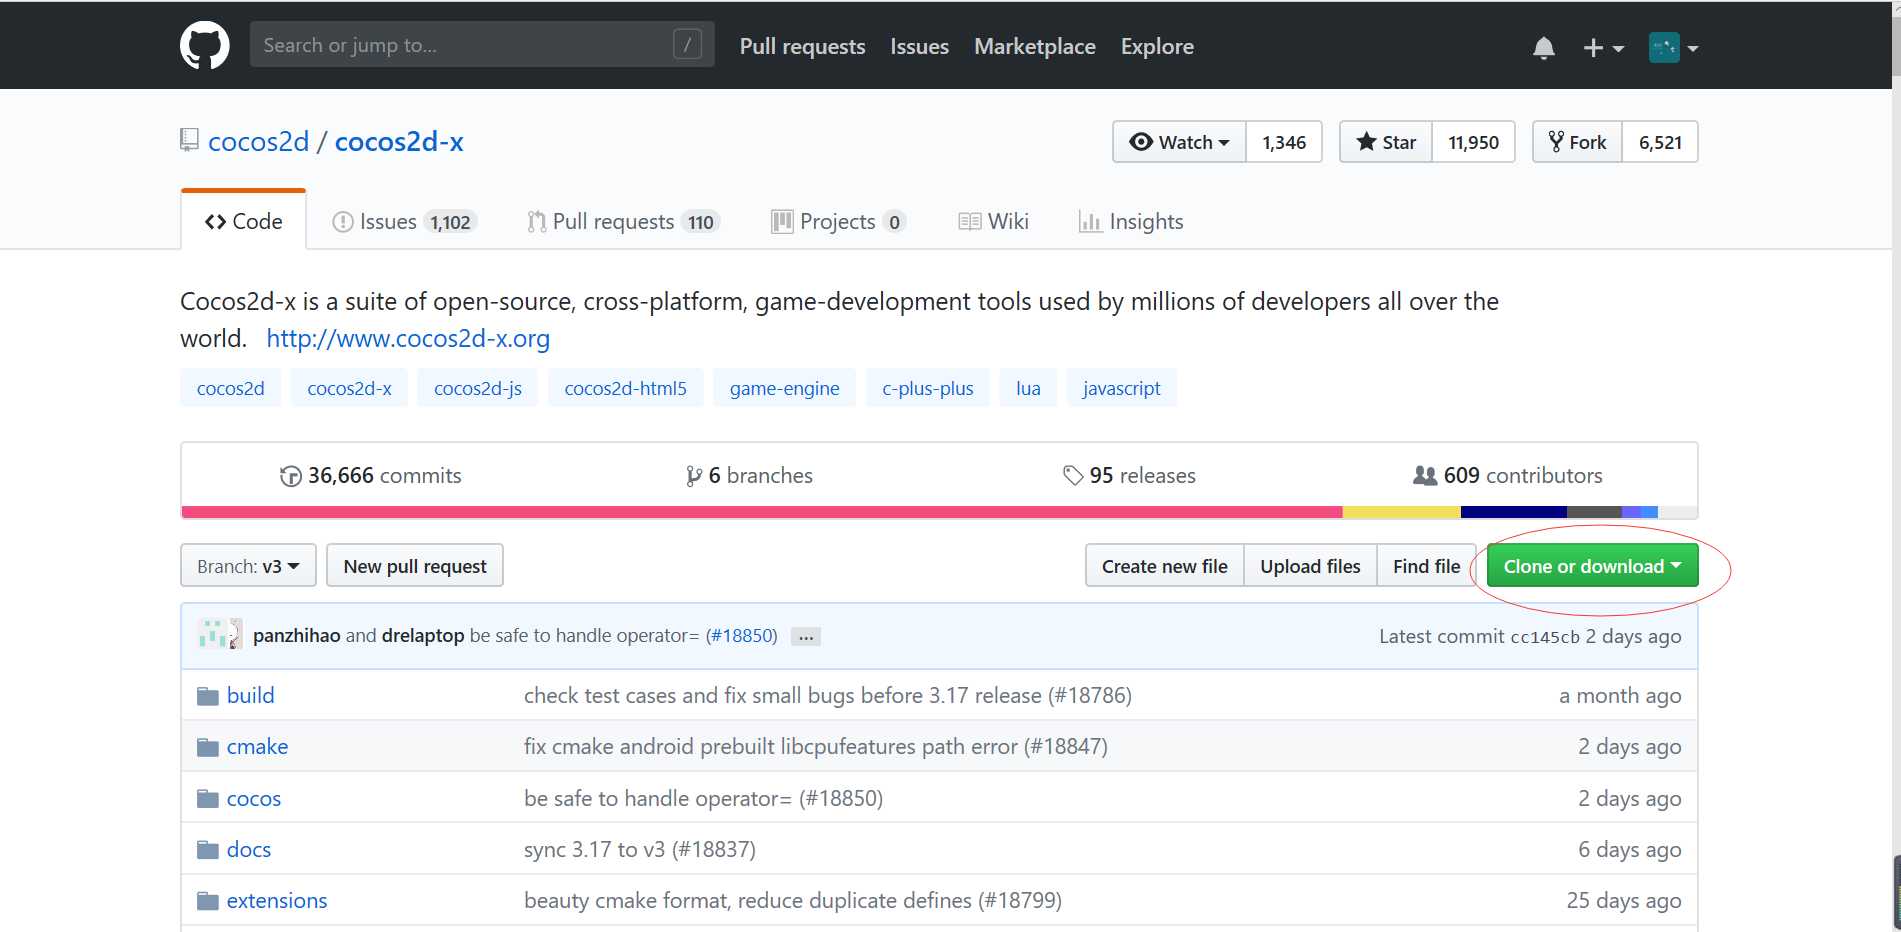Click the dark blue language bar segment
1901x932 pixels.
click(x=1514, y=512)
